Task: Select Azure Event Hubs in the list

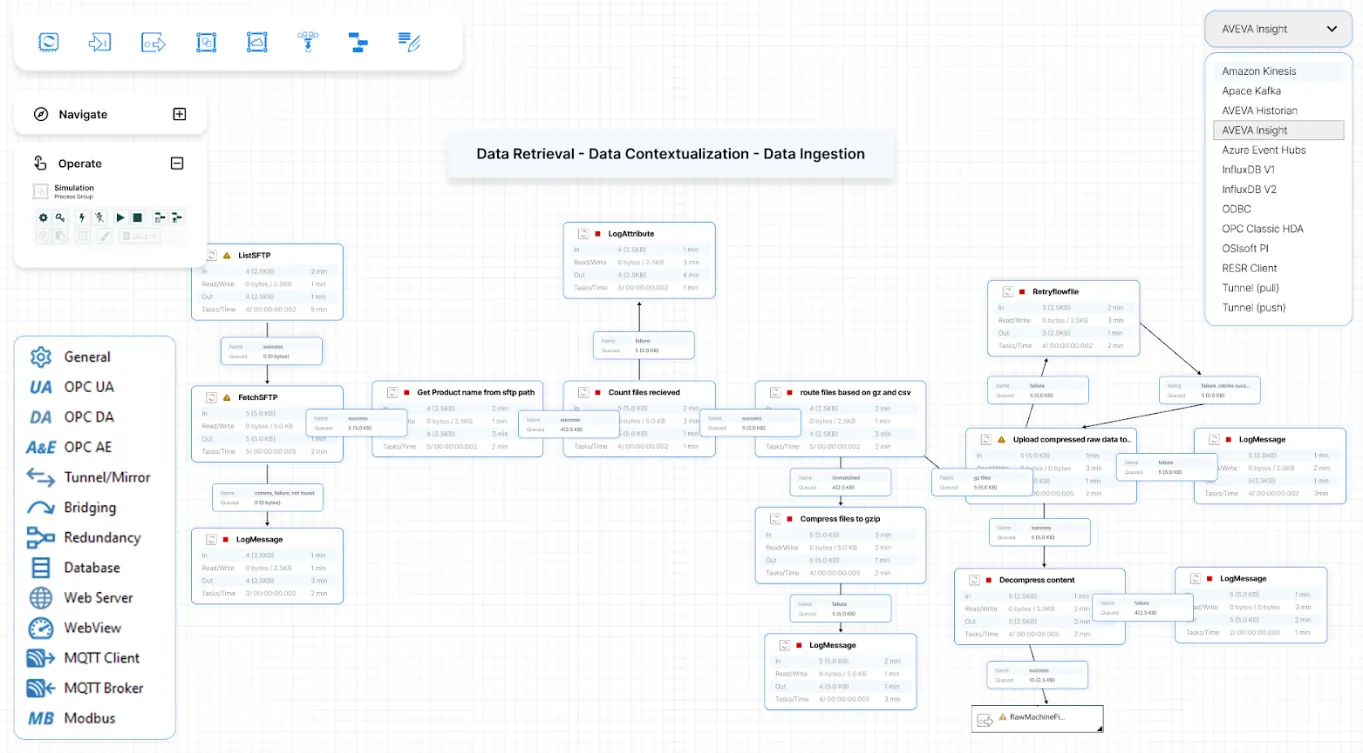Action: (x=1279, y=150)
